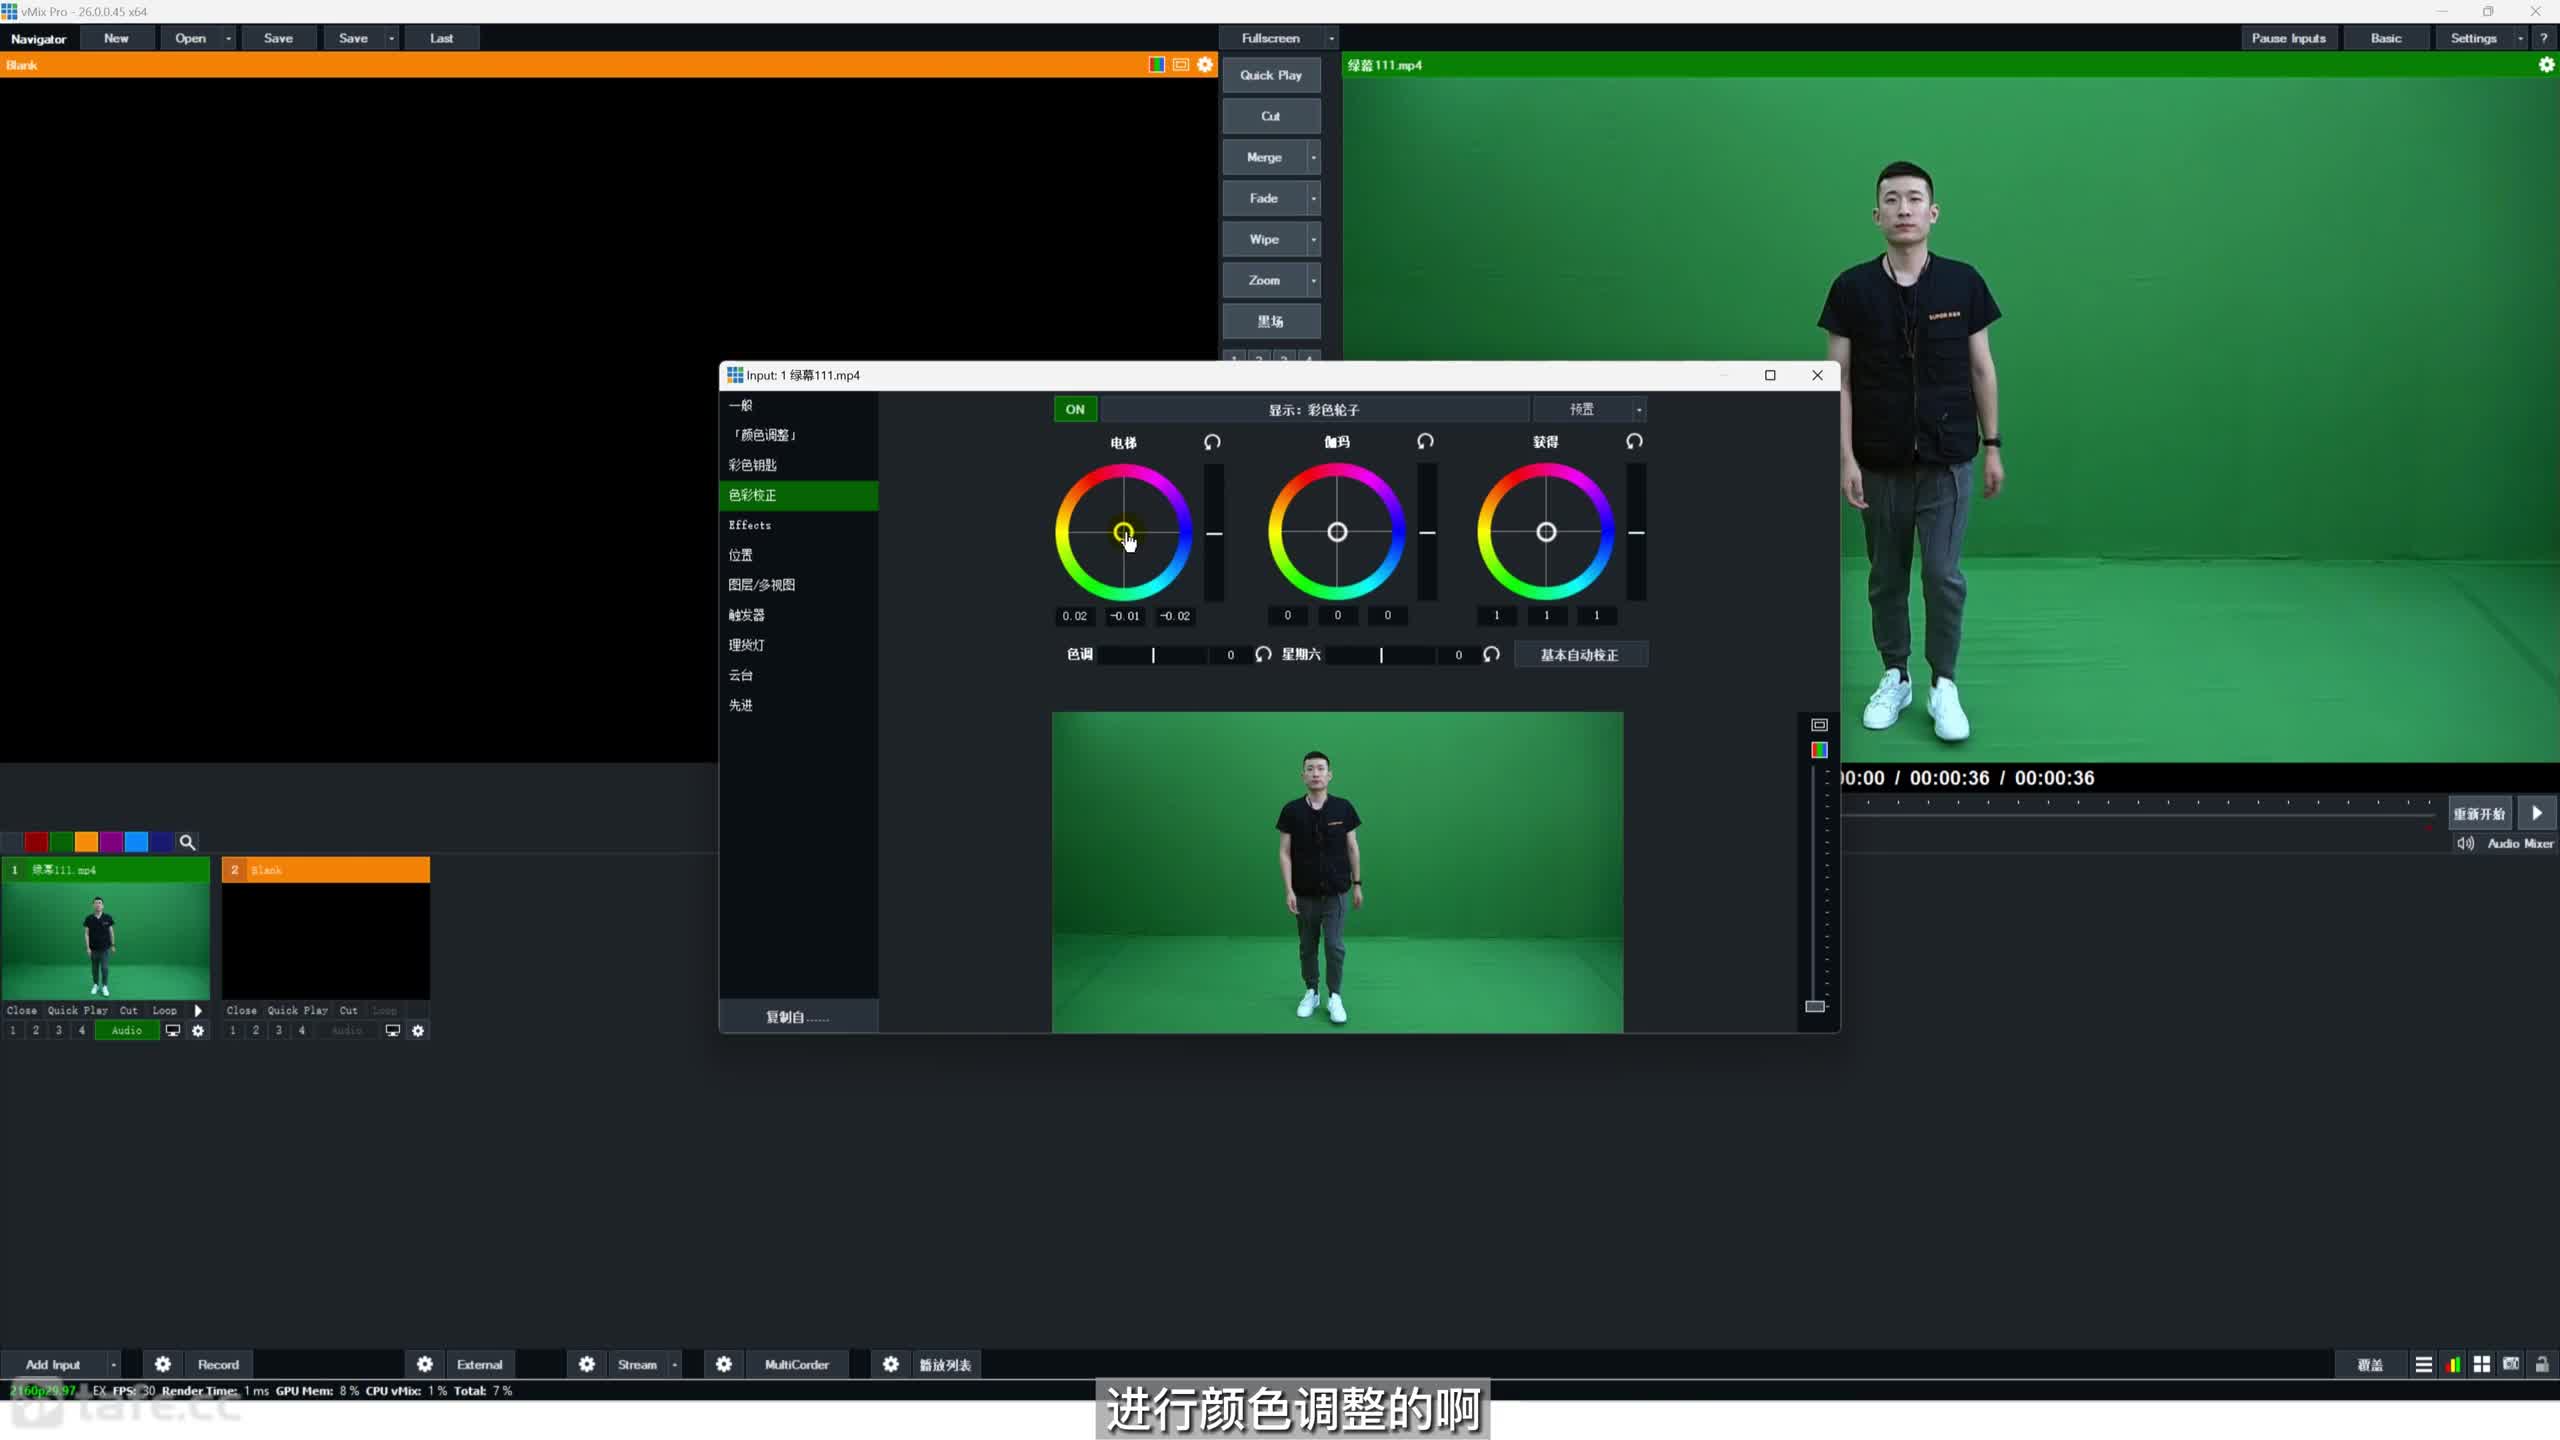Click the unlock padlock icon
The height and width of the screenshot is (1440, 2560).
[2542, 1364]
